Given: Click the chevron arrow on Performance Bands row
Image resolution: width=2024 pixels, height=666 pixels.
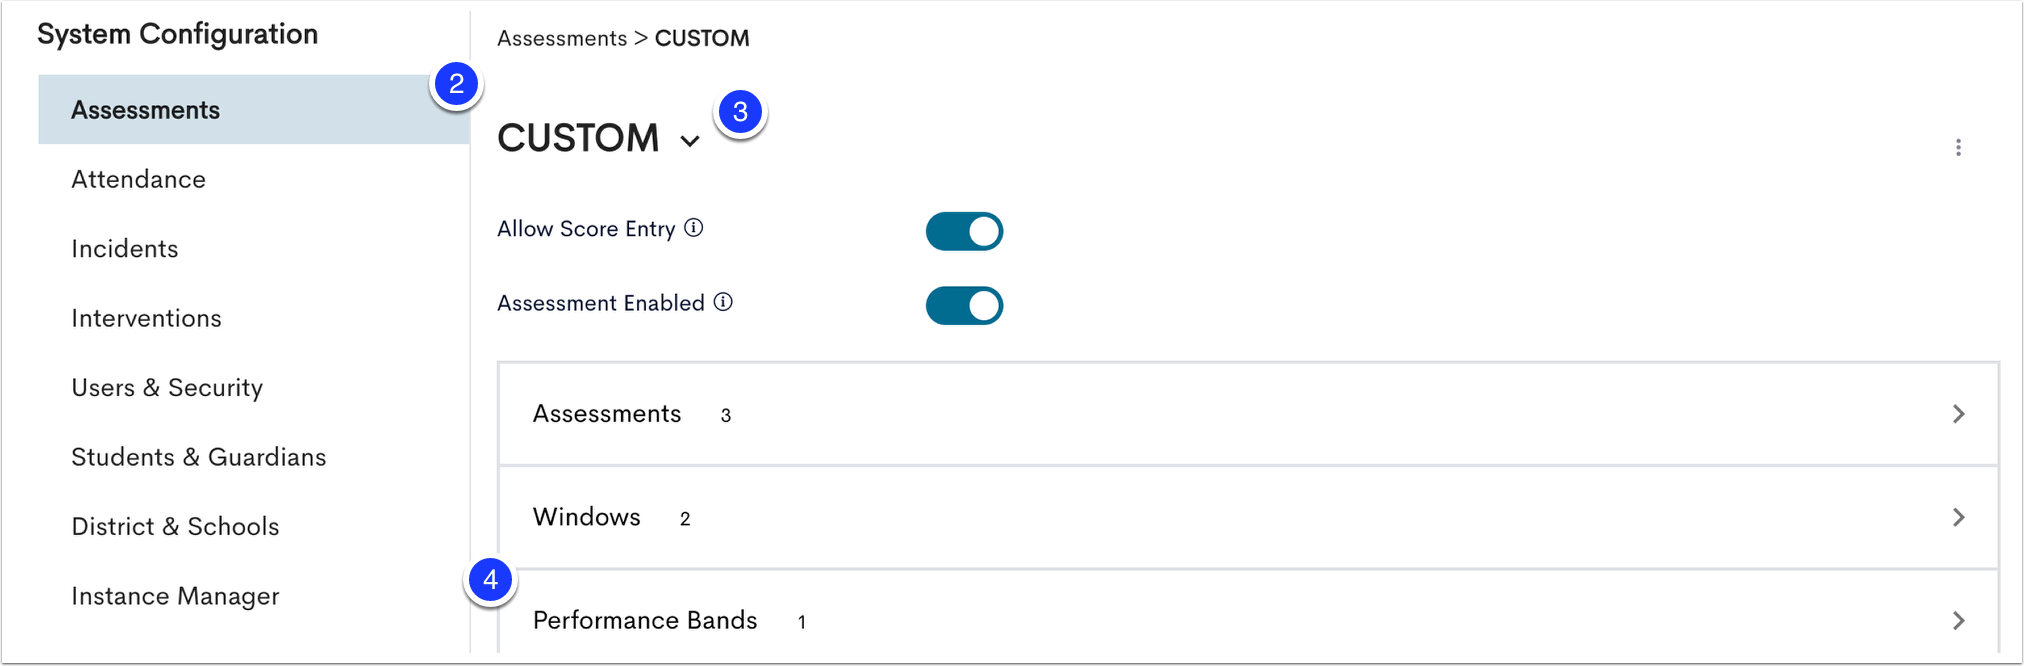Looking at the screenshot, I should coord(1958,621).
